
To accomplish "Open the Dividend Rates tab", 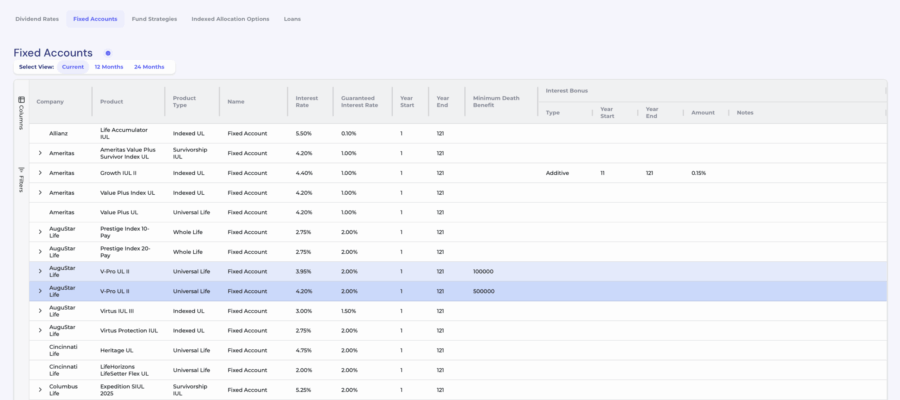I will 36,18.
